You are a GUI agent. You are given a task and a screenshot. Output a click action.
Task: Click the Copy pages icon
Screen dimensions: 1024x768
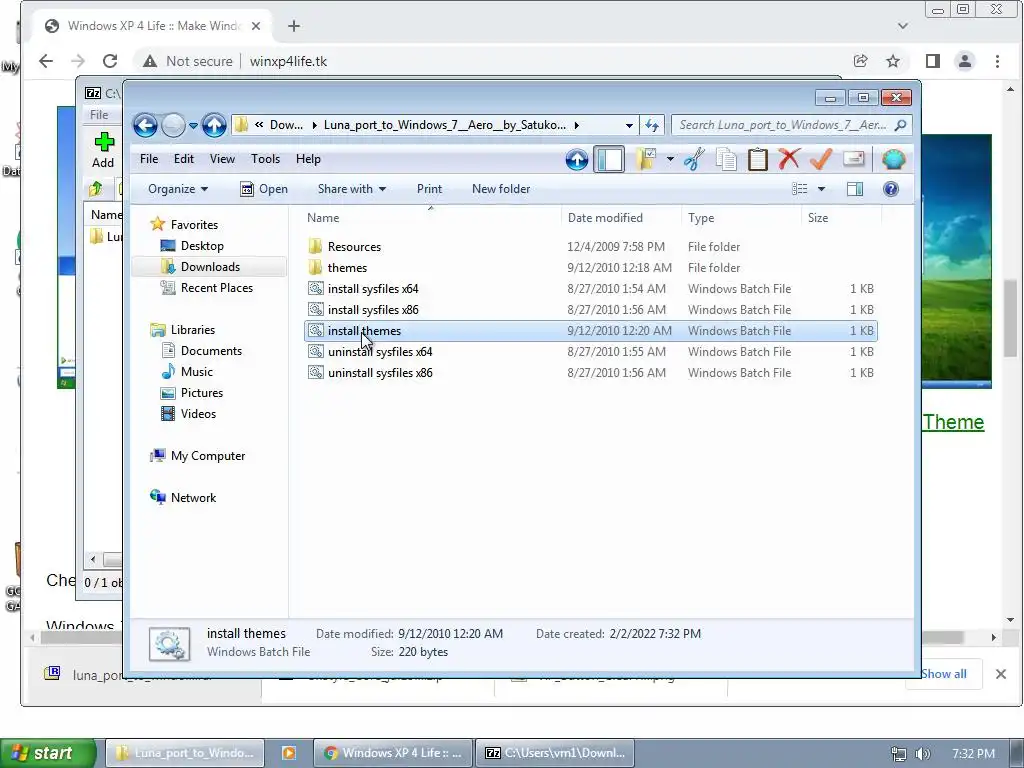726,159
